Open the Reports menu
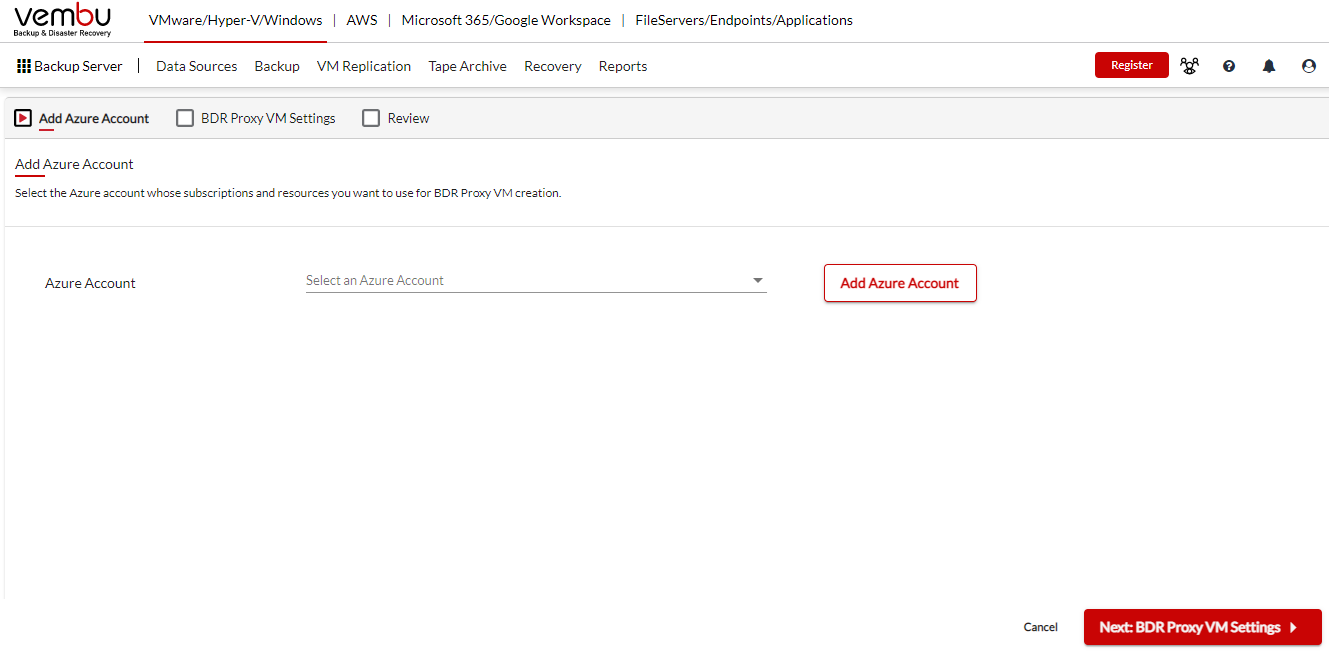 tap(623, 66)
